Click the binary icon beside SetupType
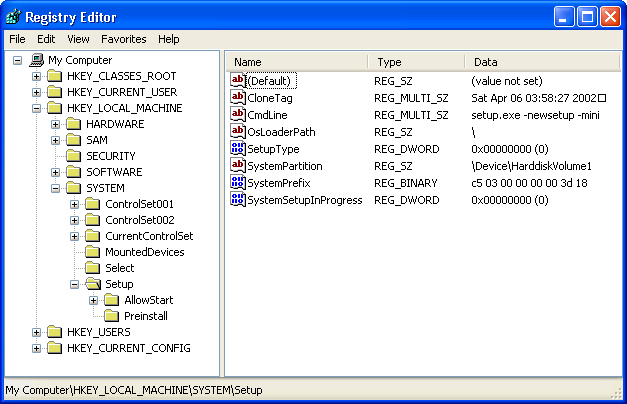The height and width of the screenshot is (404, 627). tap(238, 148)
